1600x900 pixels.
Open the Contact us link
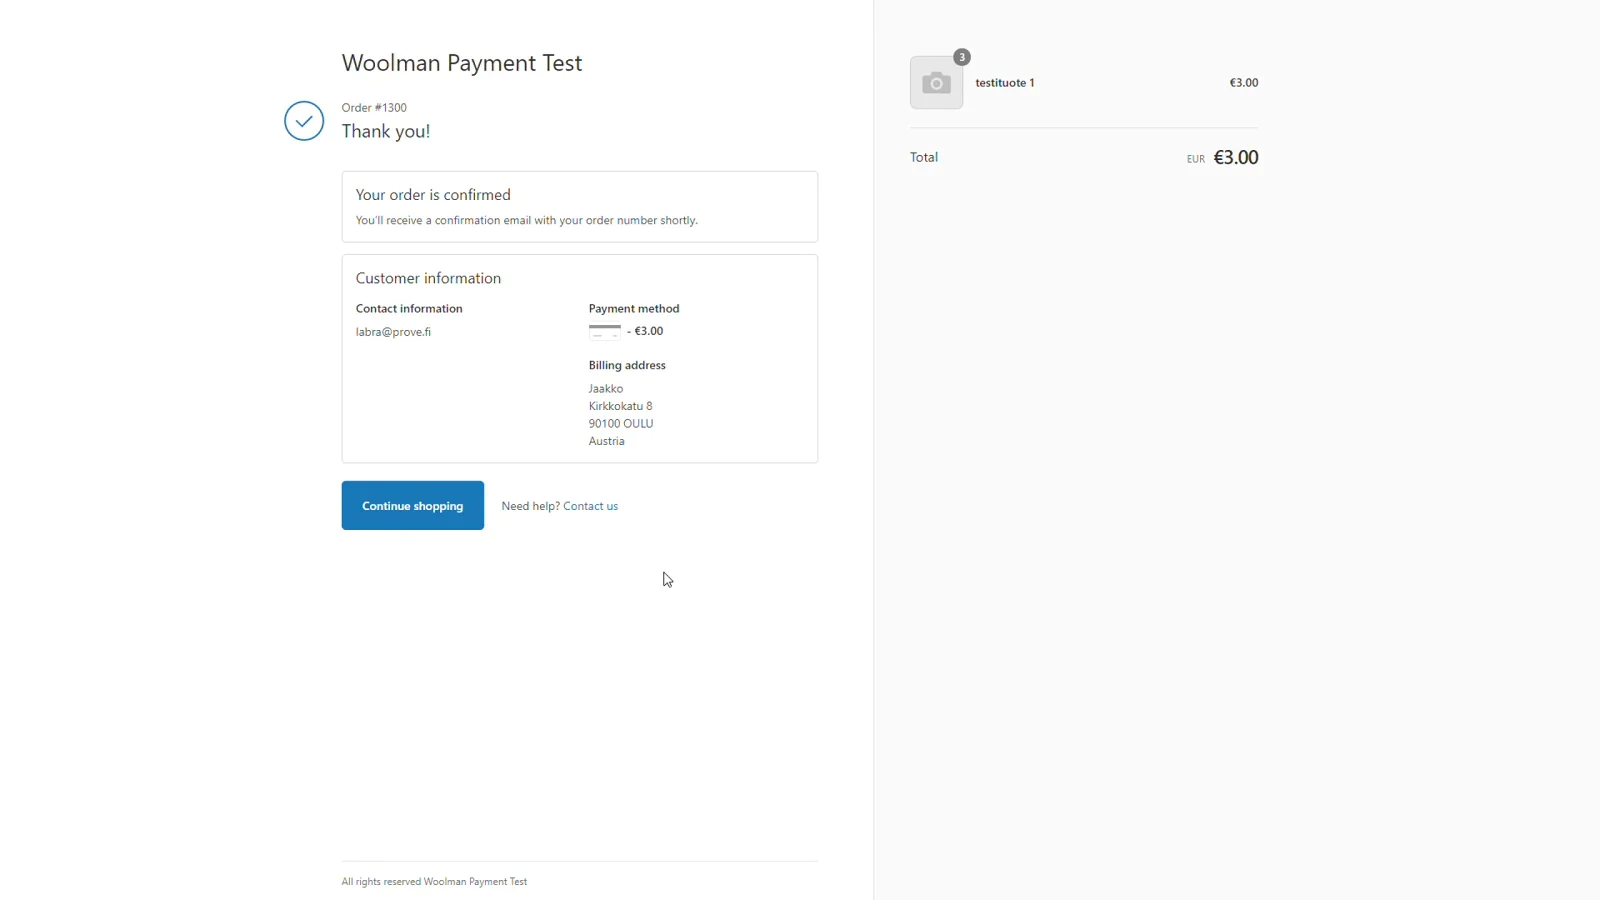pos(590,506)
